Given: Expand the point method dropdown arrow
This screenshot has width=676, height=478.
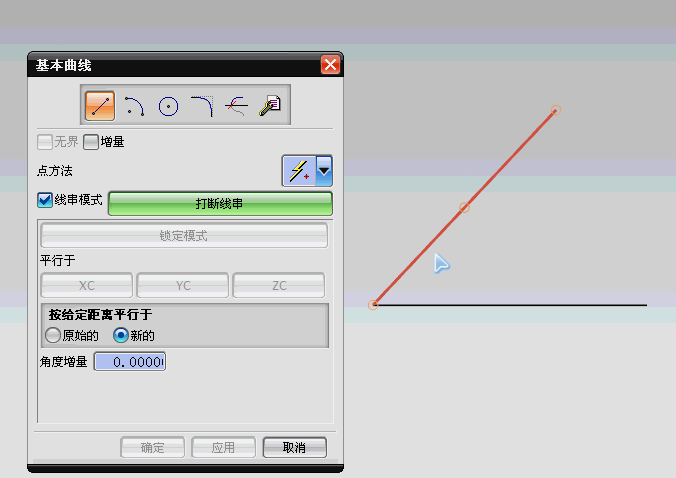Looking at the screenshot, I should (324, 171).
